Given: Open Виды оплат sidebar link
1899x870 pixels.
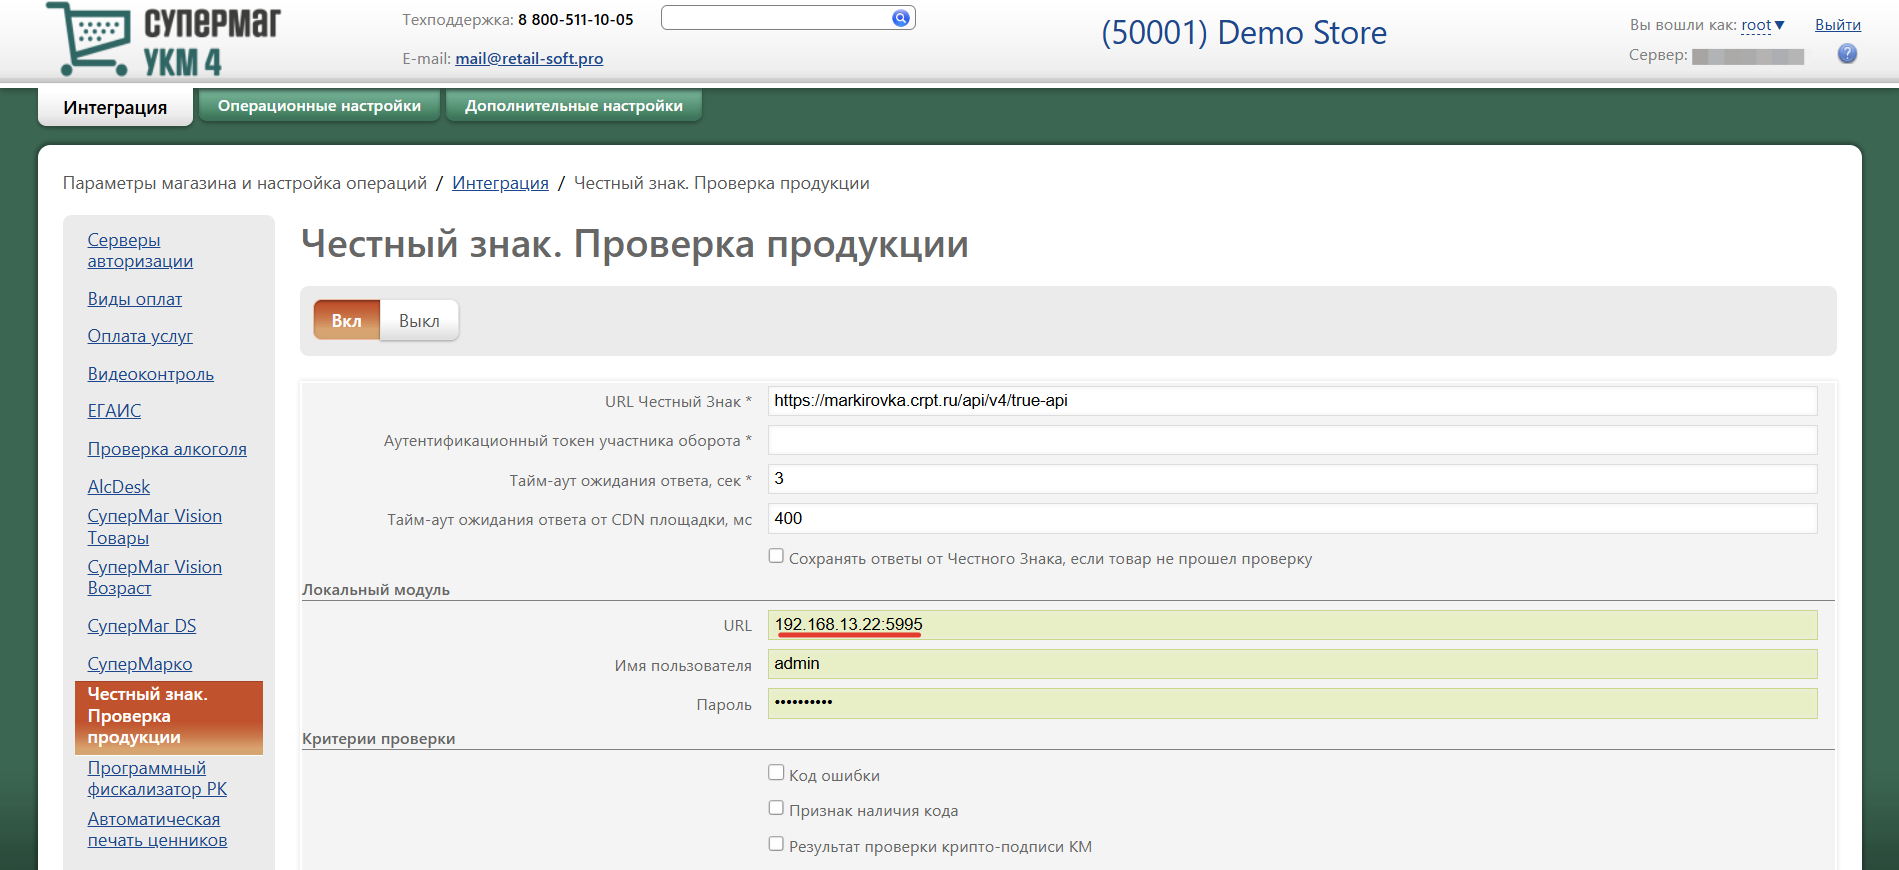Looking at the screenshot, I should point(135,299).
